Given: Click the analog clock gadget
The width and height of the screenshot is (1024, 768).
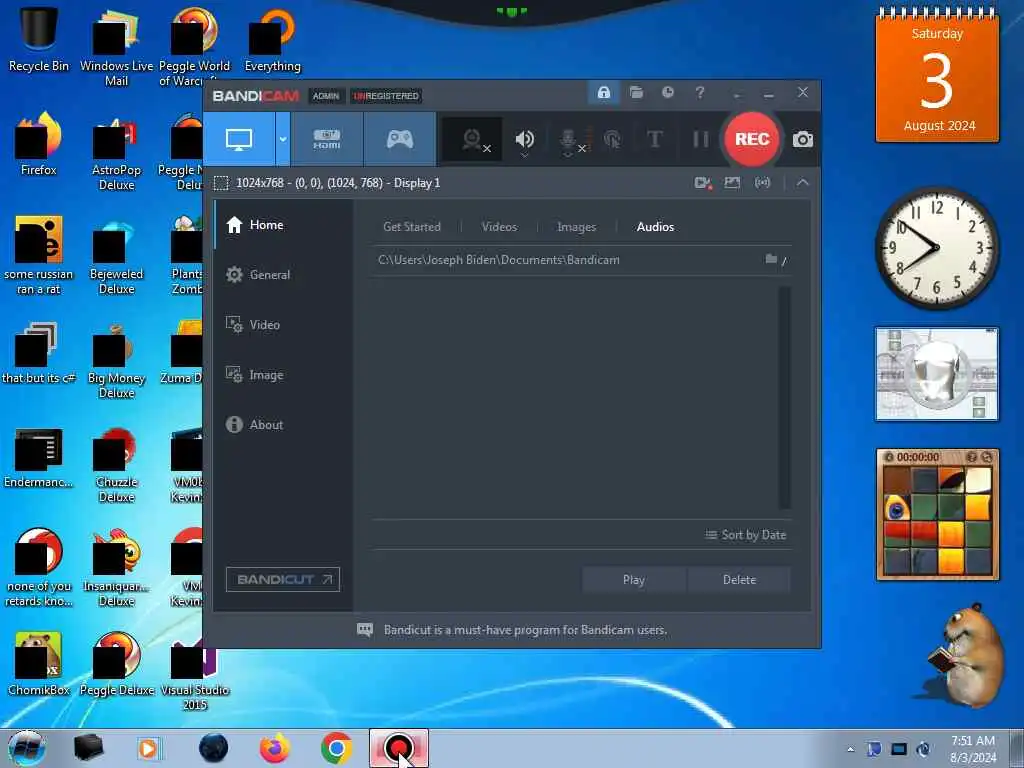Looking at the screenshot, I should [x=937, y=248].
